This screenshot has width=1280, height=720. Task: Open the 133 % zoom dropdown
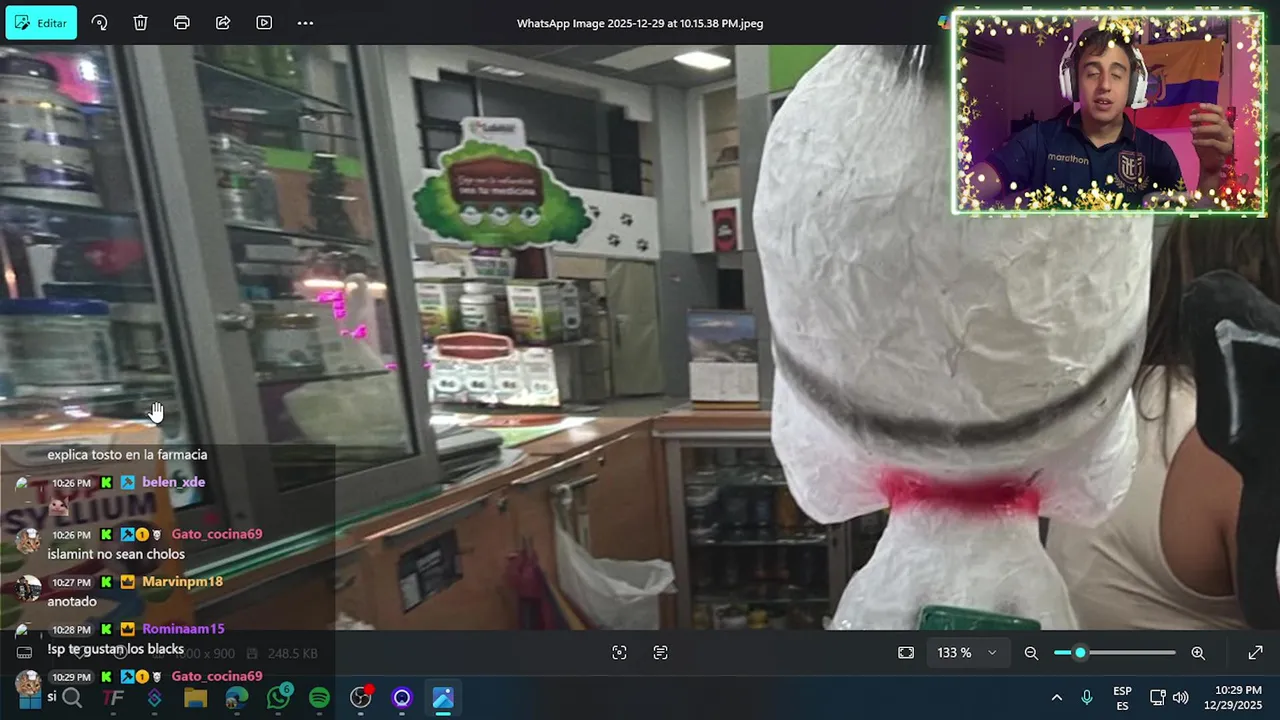click(x=967, y=653)
